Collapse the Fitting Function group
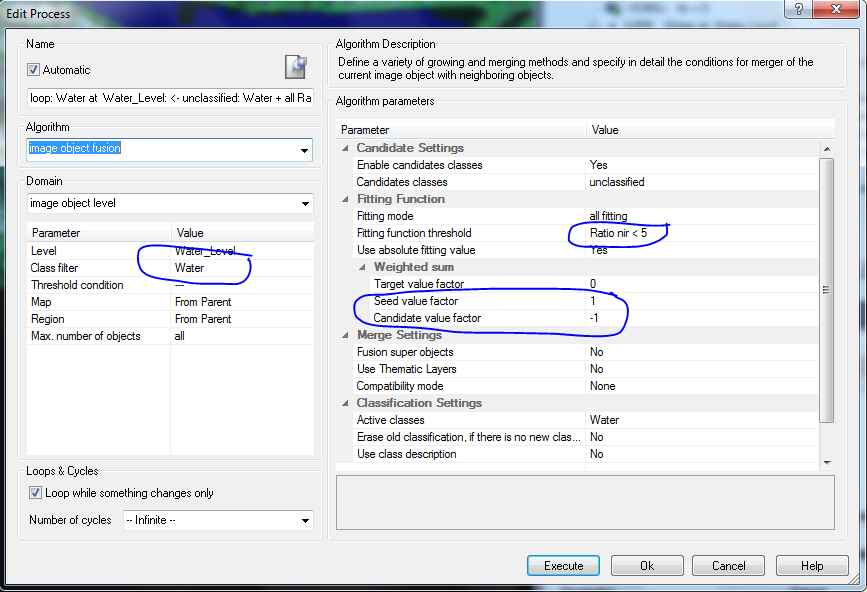867x592 pixels. 346,199
